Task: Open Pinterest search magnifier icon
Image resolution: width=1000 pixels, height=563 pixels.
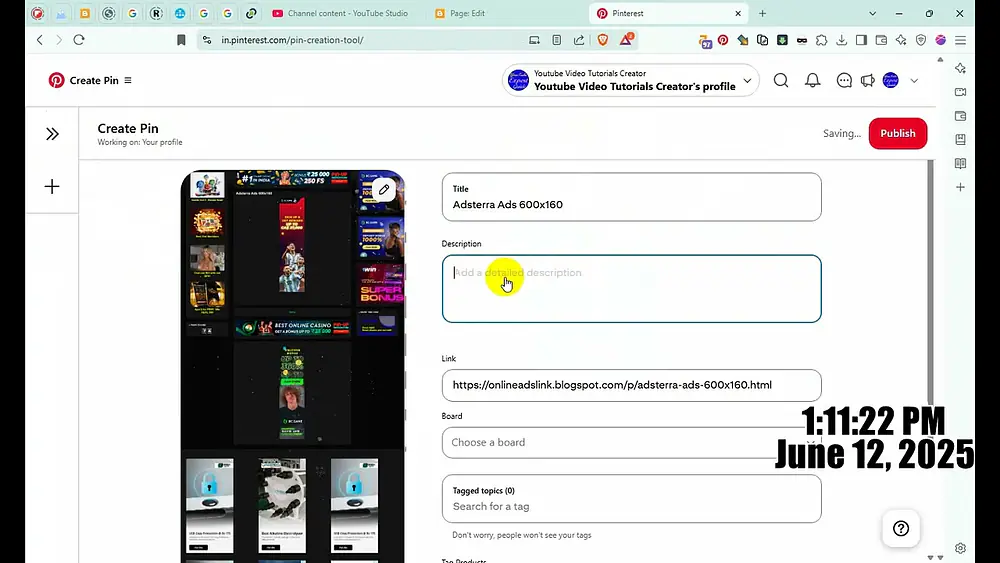Action: click(x=781, y=80)
